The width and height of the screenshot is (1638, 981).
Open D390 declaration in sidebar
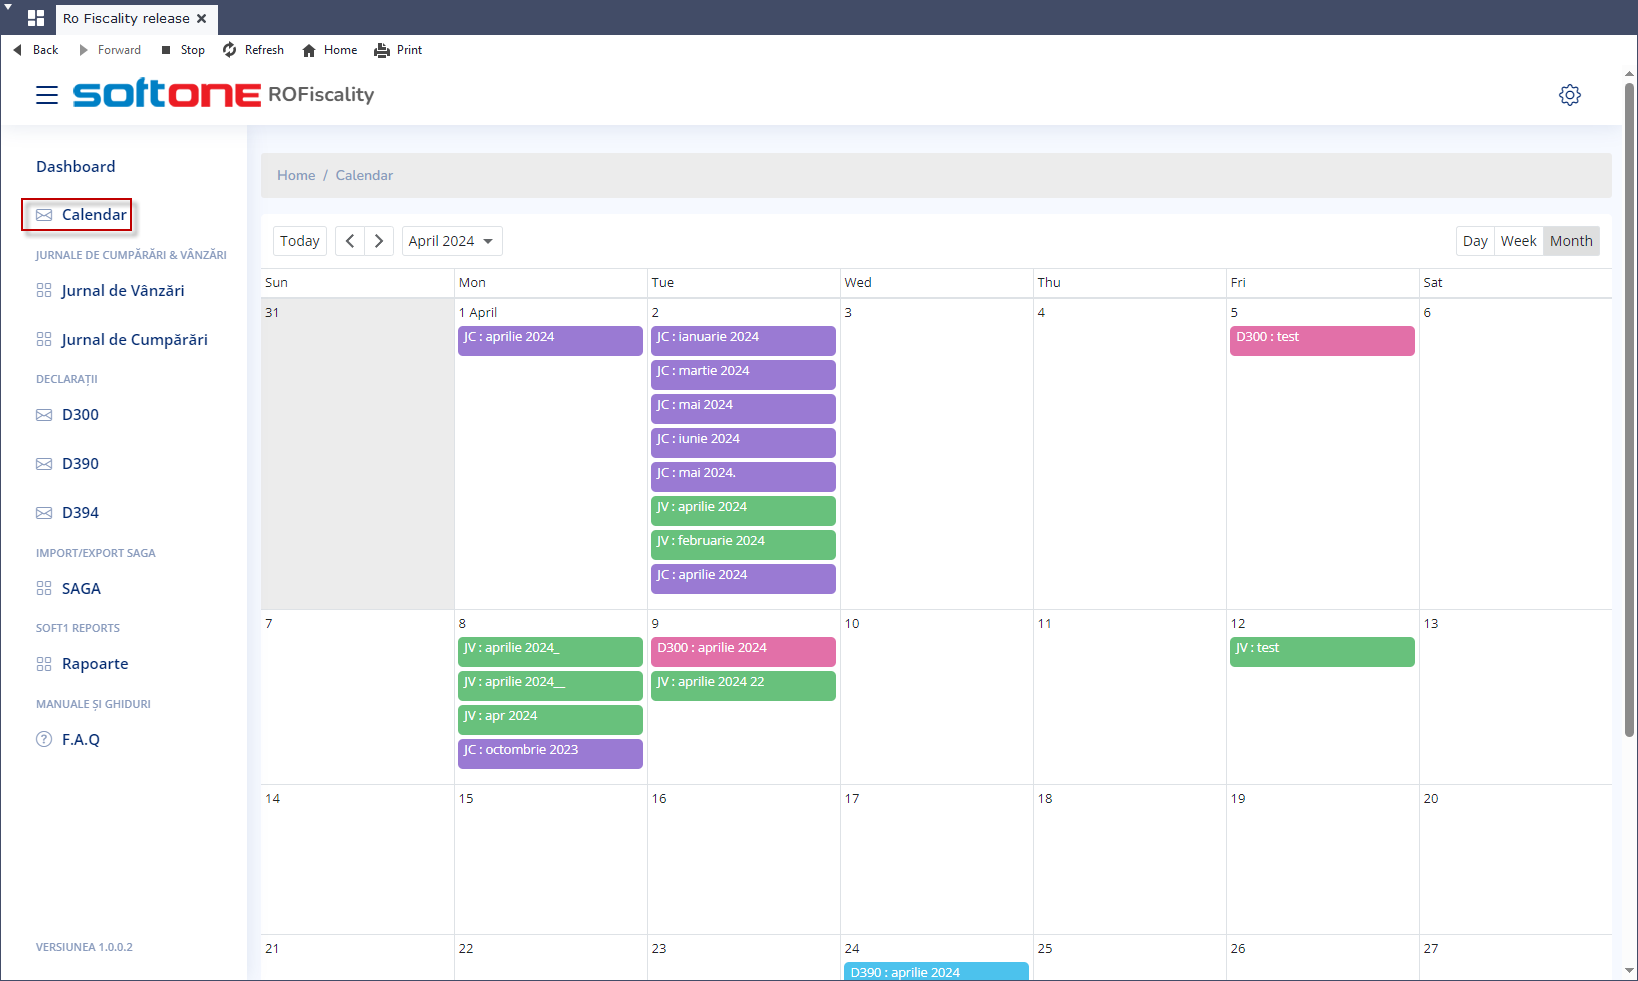pyautogui.click(x=80, y=464)
